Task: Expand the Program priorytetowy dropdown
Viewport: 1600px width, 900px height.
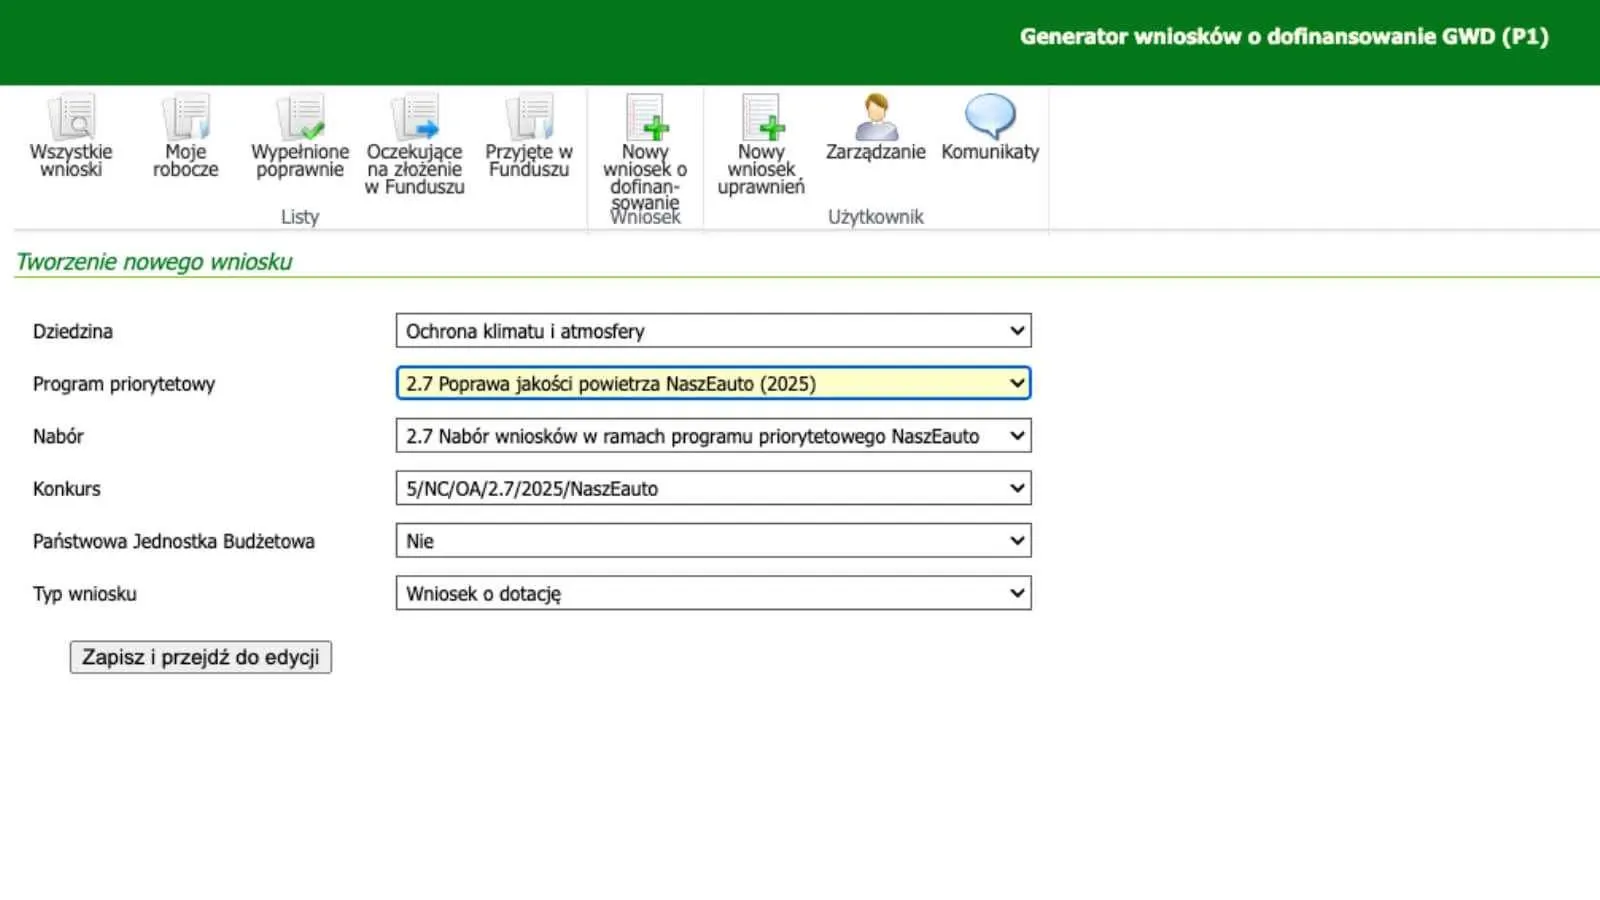Action: [713, 383]
